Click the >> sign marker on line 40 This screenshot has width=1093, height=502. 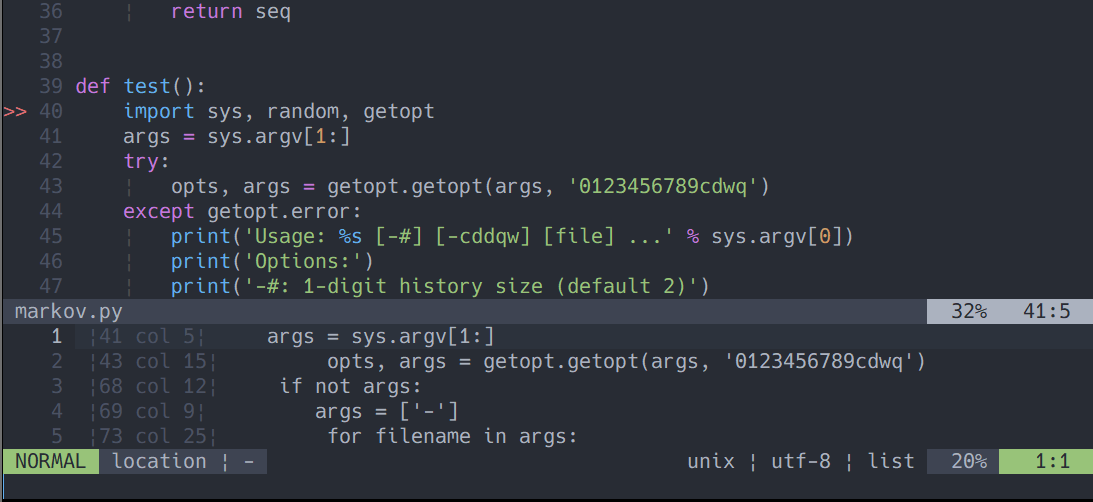(15, 112)
